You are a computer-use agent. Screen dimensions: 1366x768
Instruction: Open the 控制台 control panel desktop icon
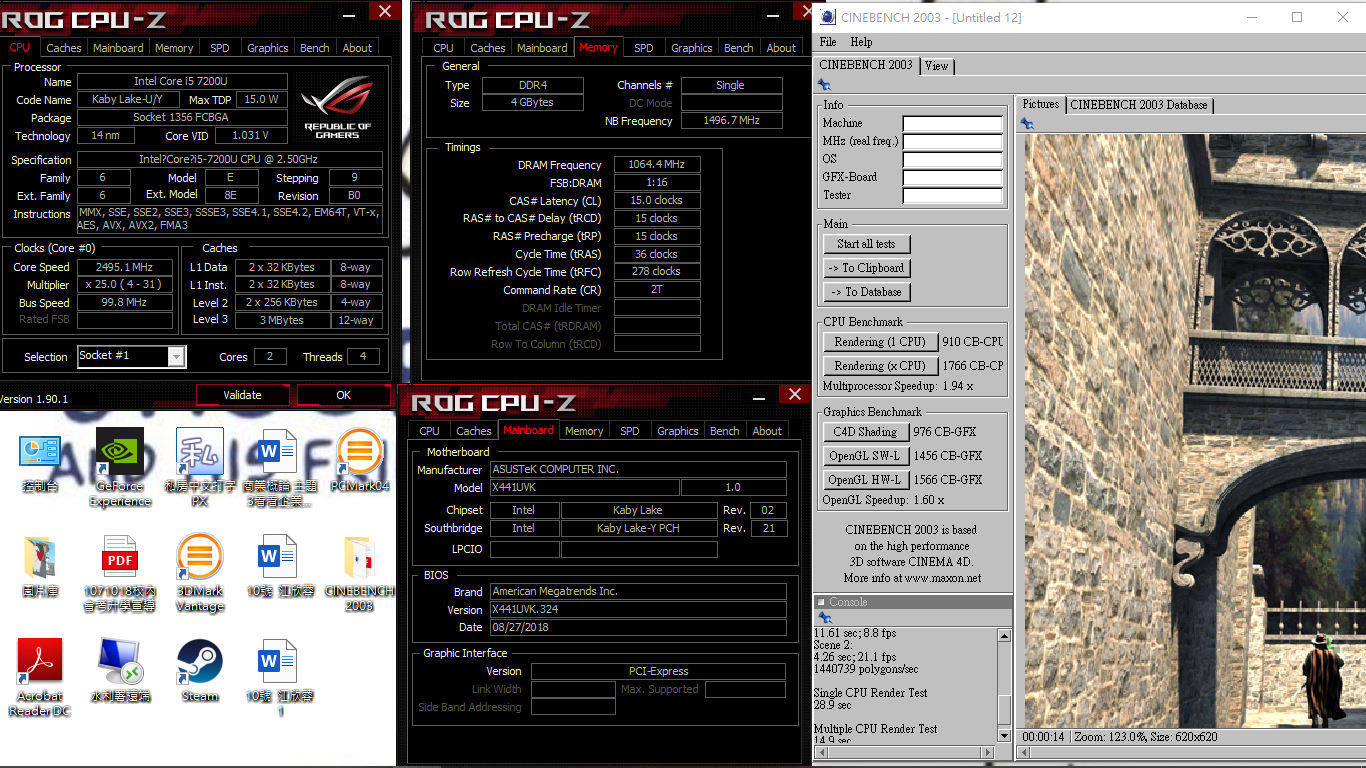tap(40, 463)
